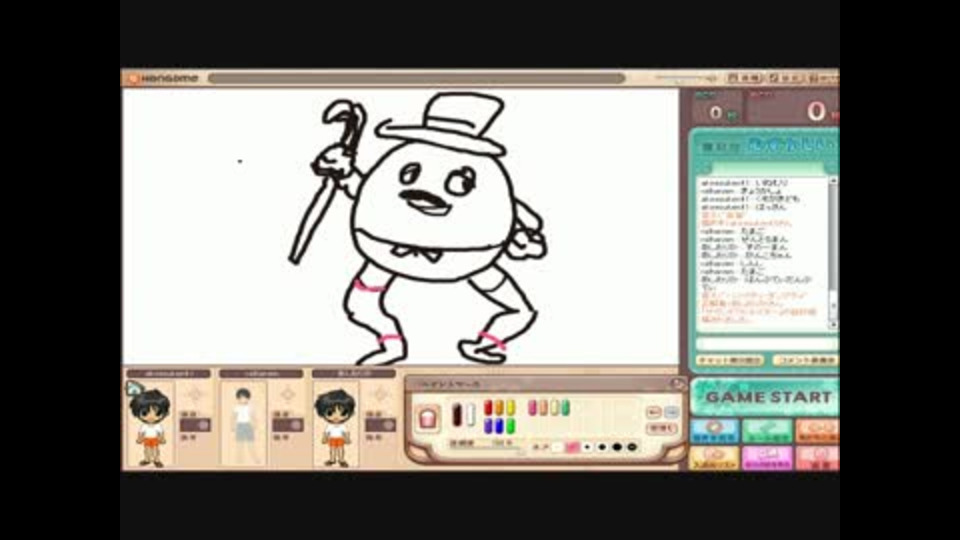The width and height of the screenshot is (960, 540).
Task: Click the first button below chat input
Action: tap(730, 361)
